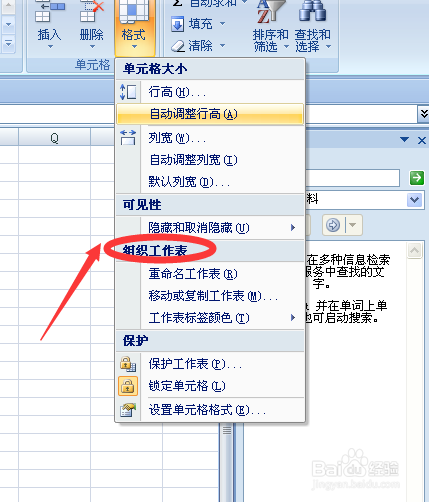Open 工作表标签颜色(T) menu entry
Viewport: 429px width, 502px height.
pyautogui.click(x=210, y=318)
